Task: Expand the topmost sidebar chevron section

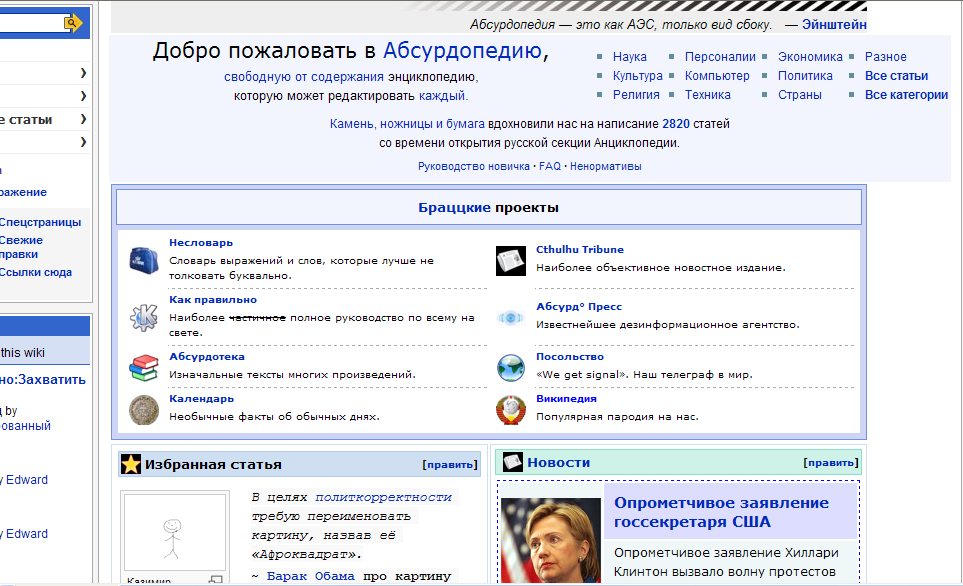Action: click(x=83, y=73)
